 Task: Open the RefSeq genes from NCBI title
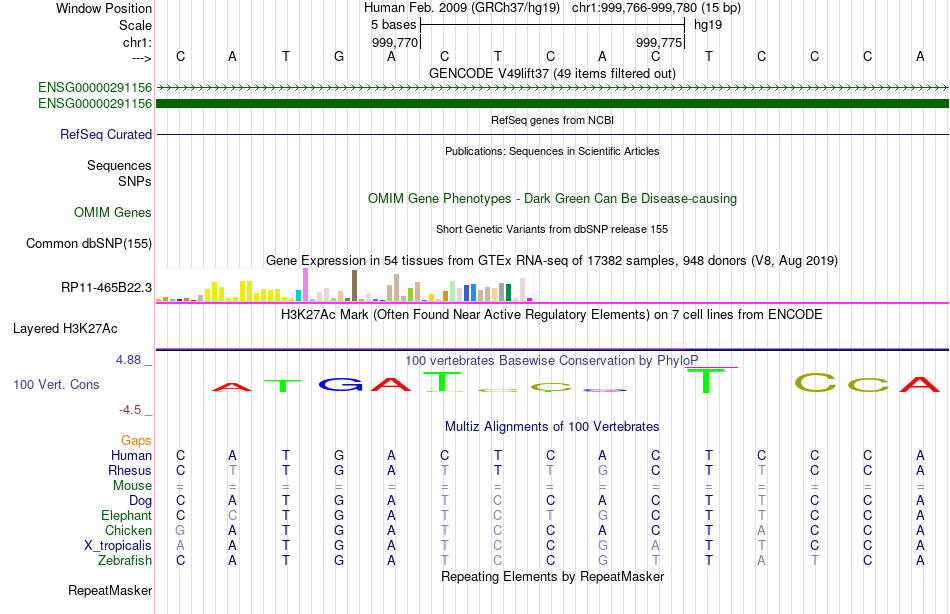pos(552,120)
